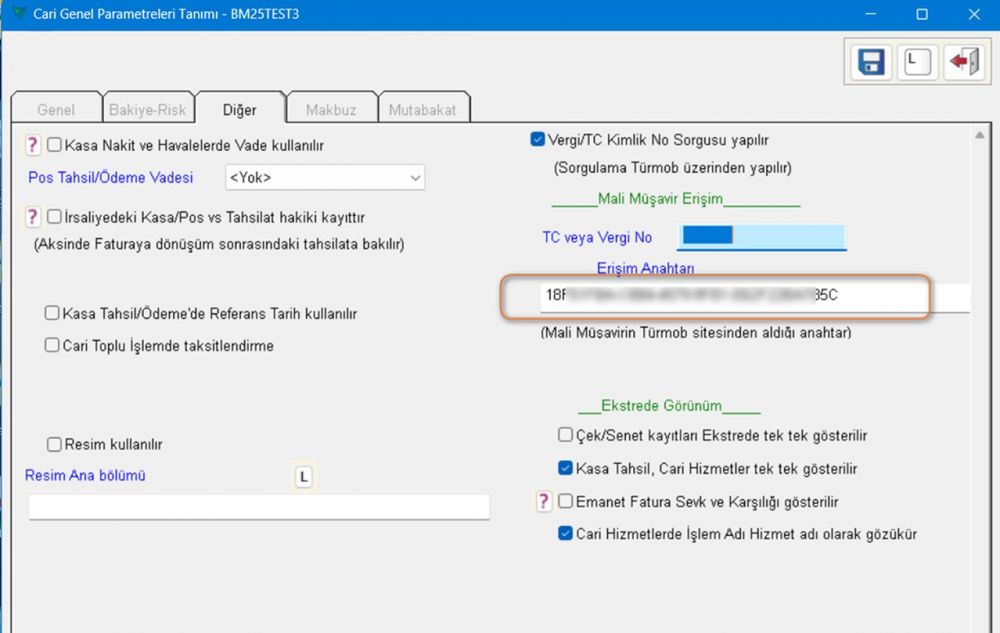Image resolution: width=1000 pixels, height=633 pixels.
Task: Select the Bakiye-Risk tab
Action: click(x=147, y=110)
